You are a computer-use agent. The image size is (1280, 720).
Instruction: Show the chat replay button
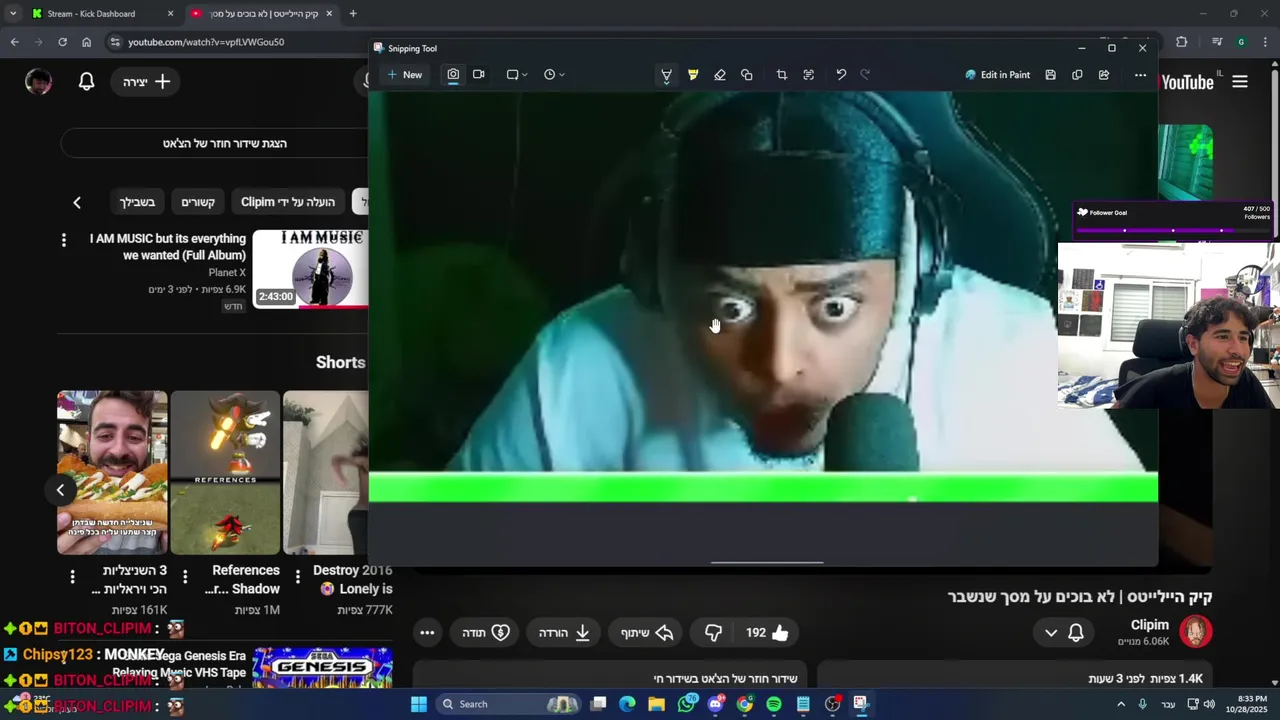point(224,143)
